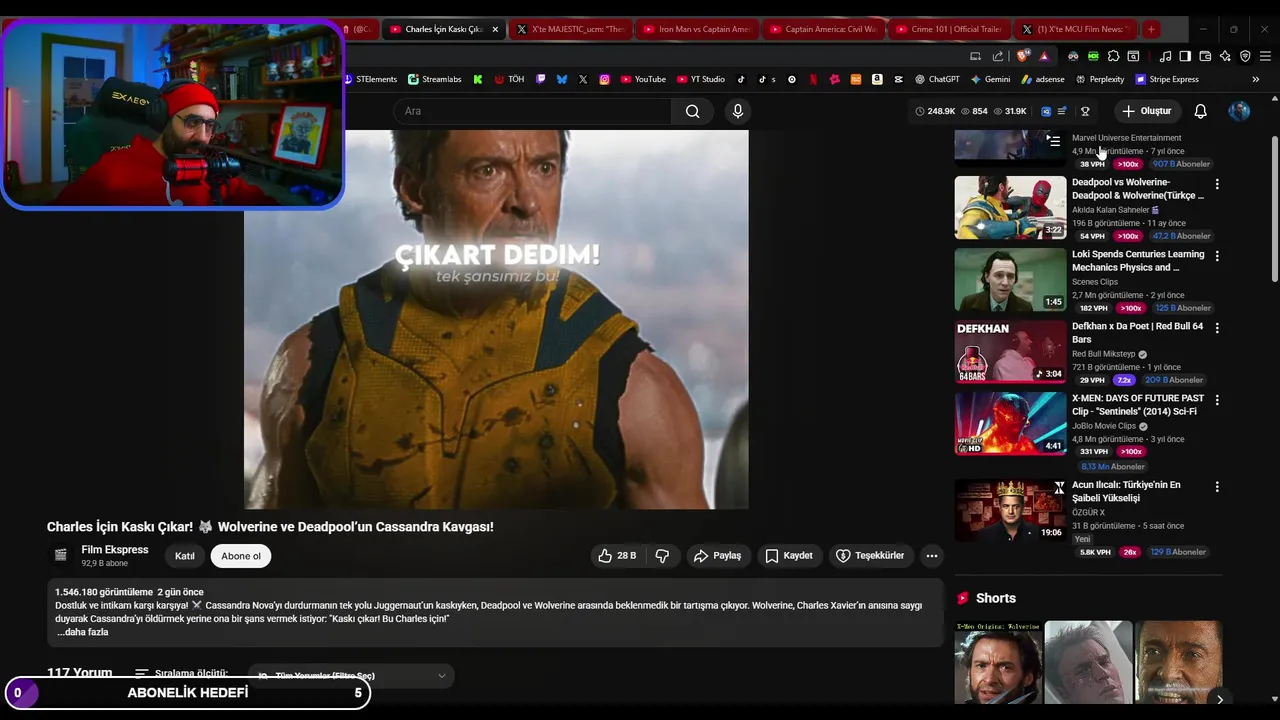1280x720 pixels.
Task: Open Tüm Yorumlar filter dropdown
Action: 351,676
